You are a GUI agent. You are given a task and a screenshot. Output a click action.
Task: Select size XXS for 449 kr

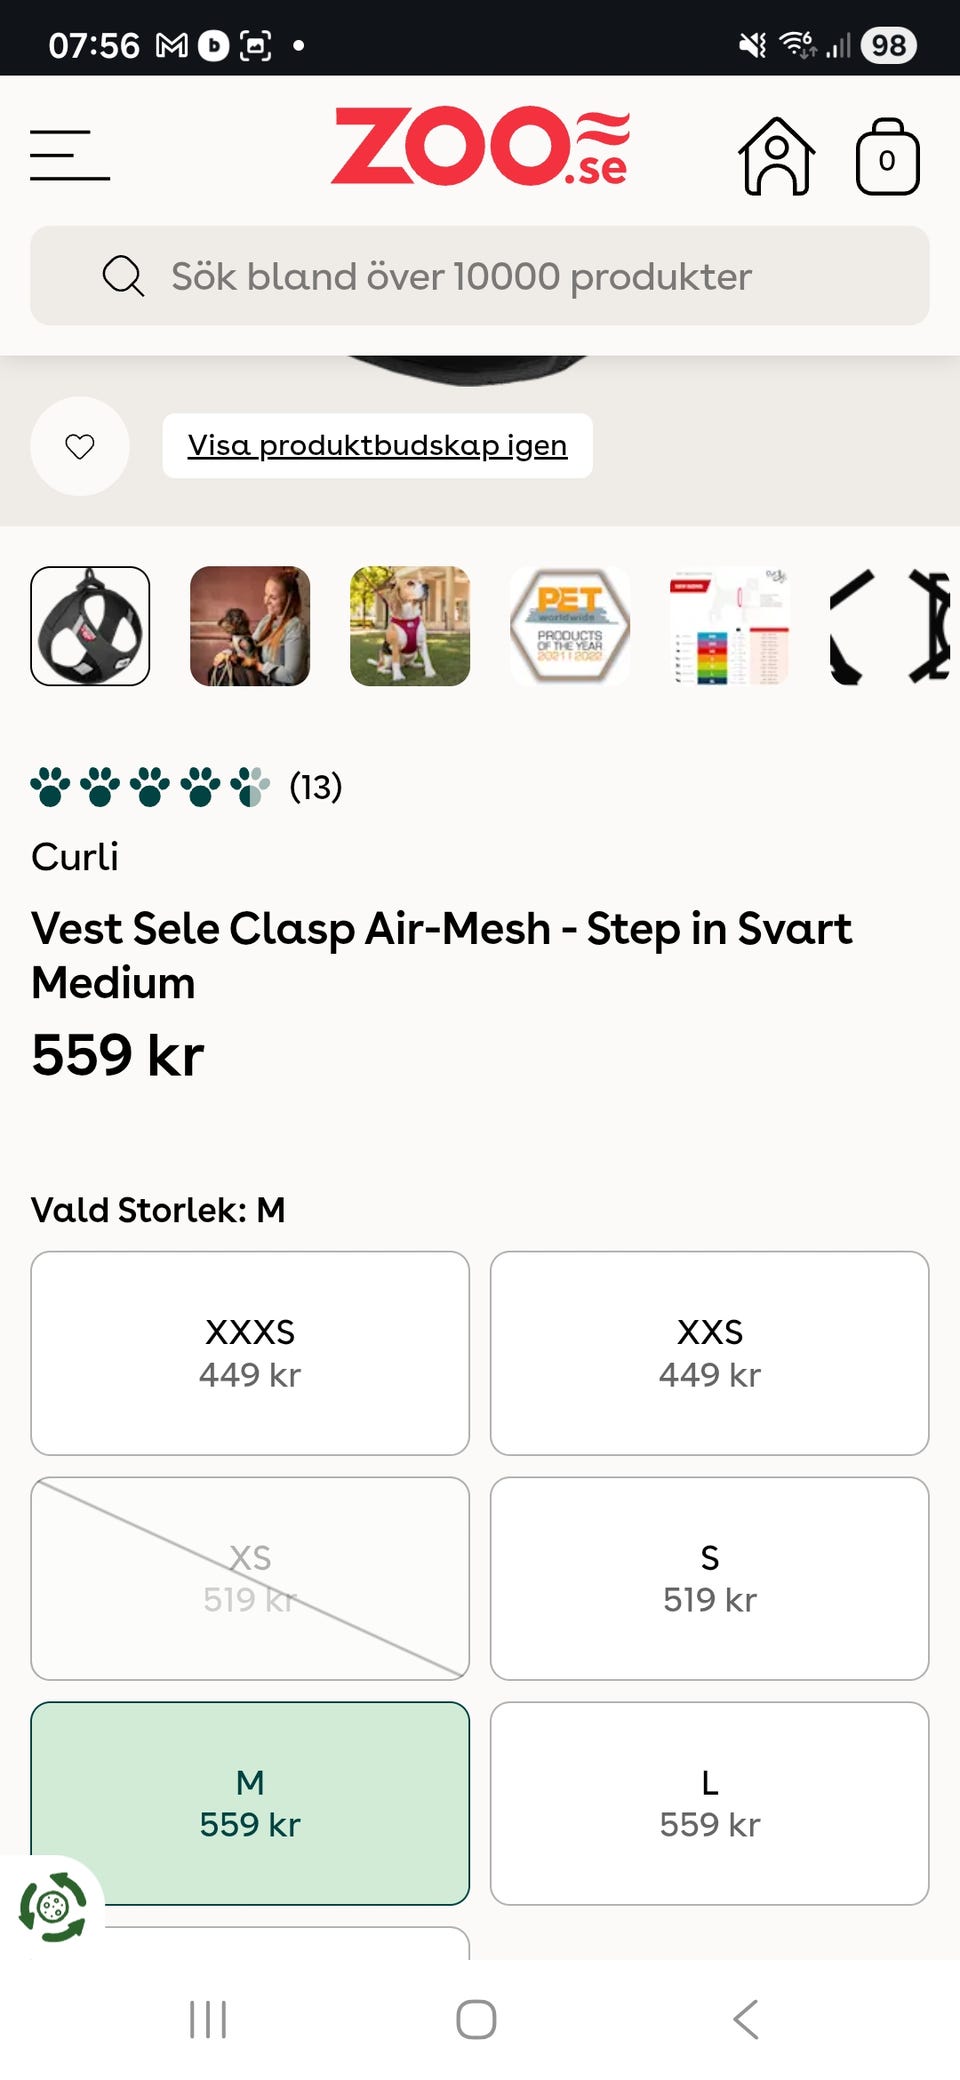(x=709, y=1353)
